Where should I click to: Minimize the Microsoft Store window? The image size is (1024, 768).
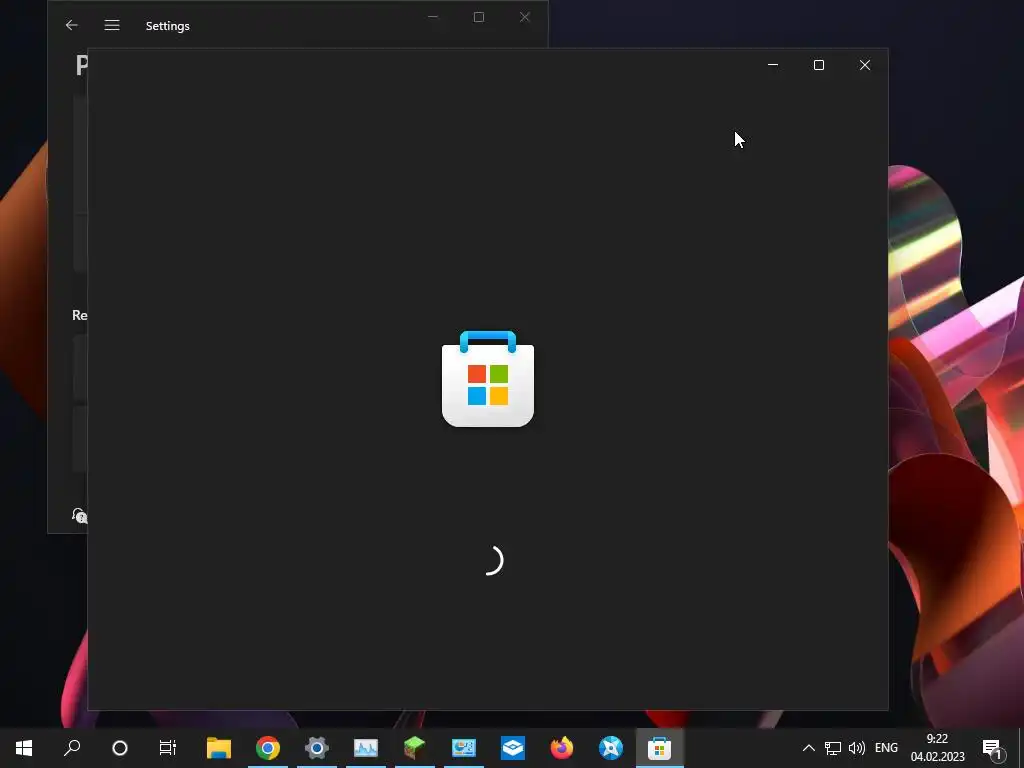tap(773, 65)
